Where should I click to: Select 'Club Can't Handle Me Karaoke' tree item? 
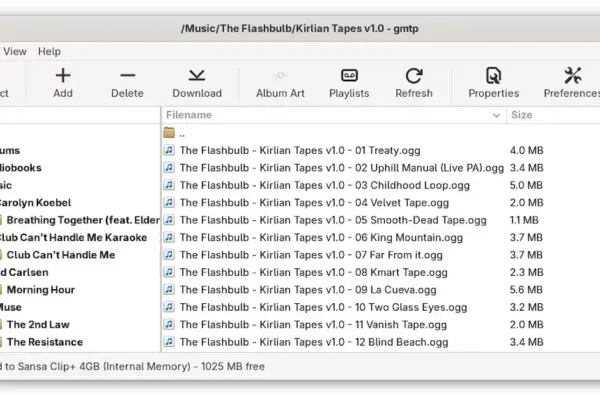coord(73,238)
